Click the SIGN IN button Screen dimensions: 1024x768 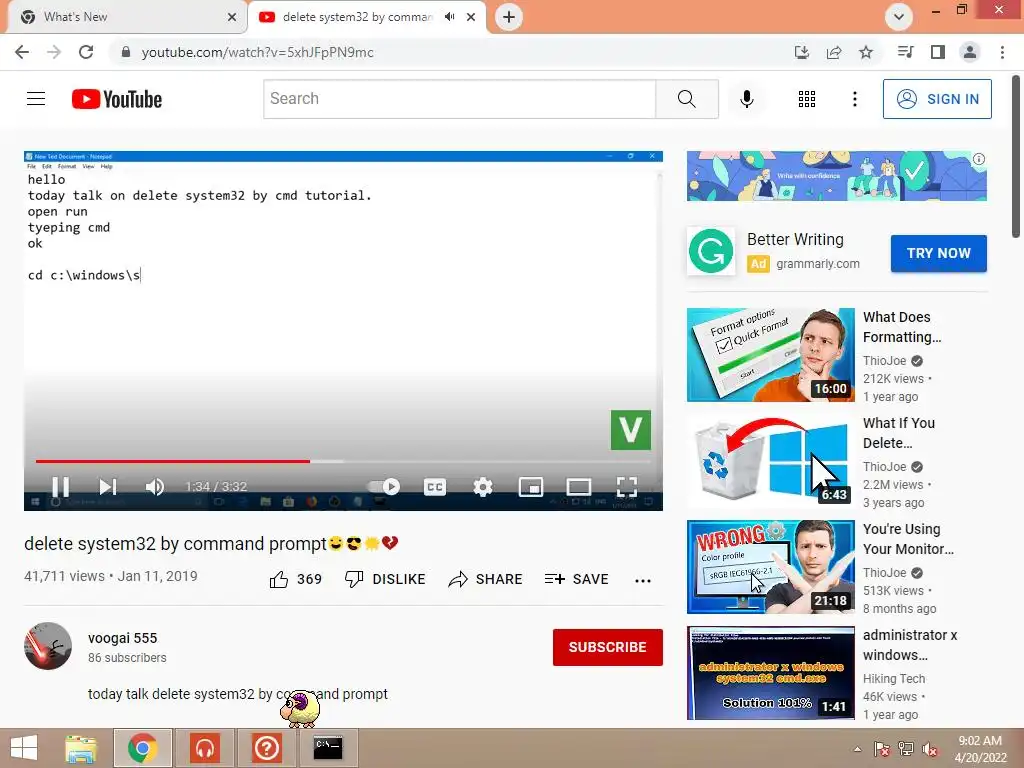coord(937,99)
